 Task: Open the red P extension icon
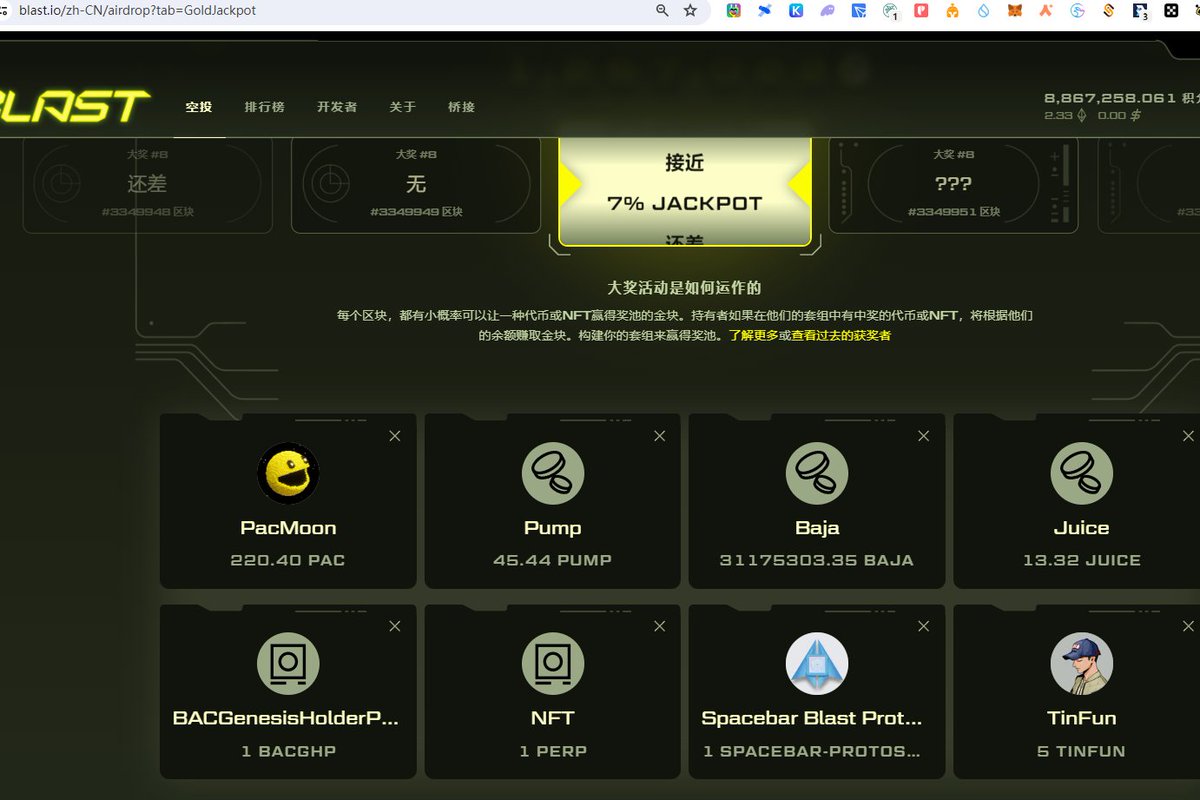[921, 11]
